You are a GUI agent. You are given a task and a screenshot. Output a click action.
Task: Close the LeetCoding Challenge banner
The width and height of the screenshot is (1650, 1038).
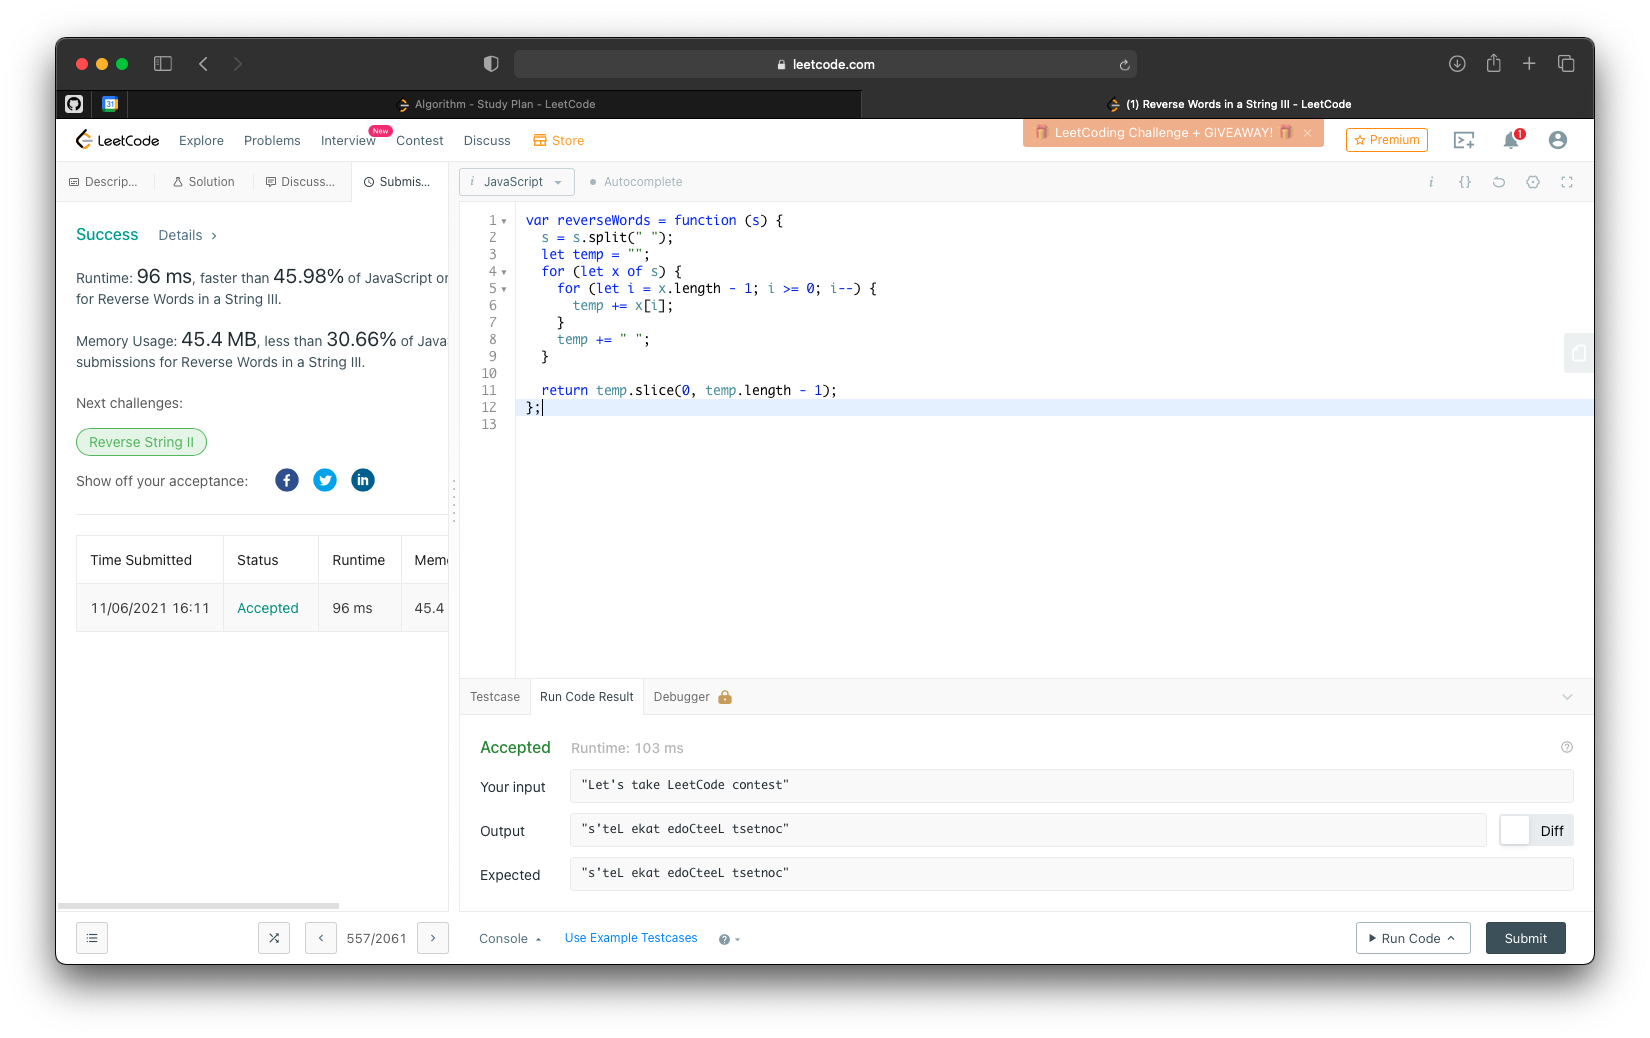pyautogui.click(x=1307, y=133)
